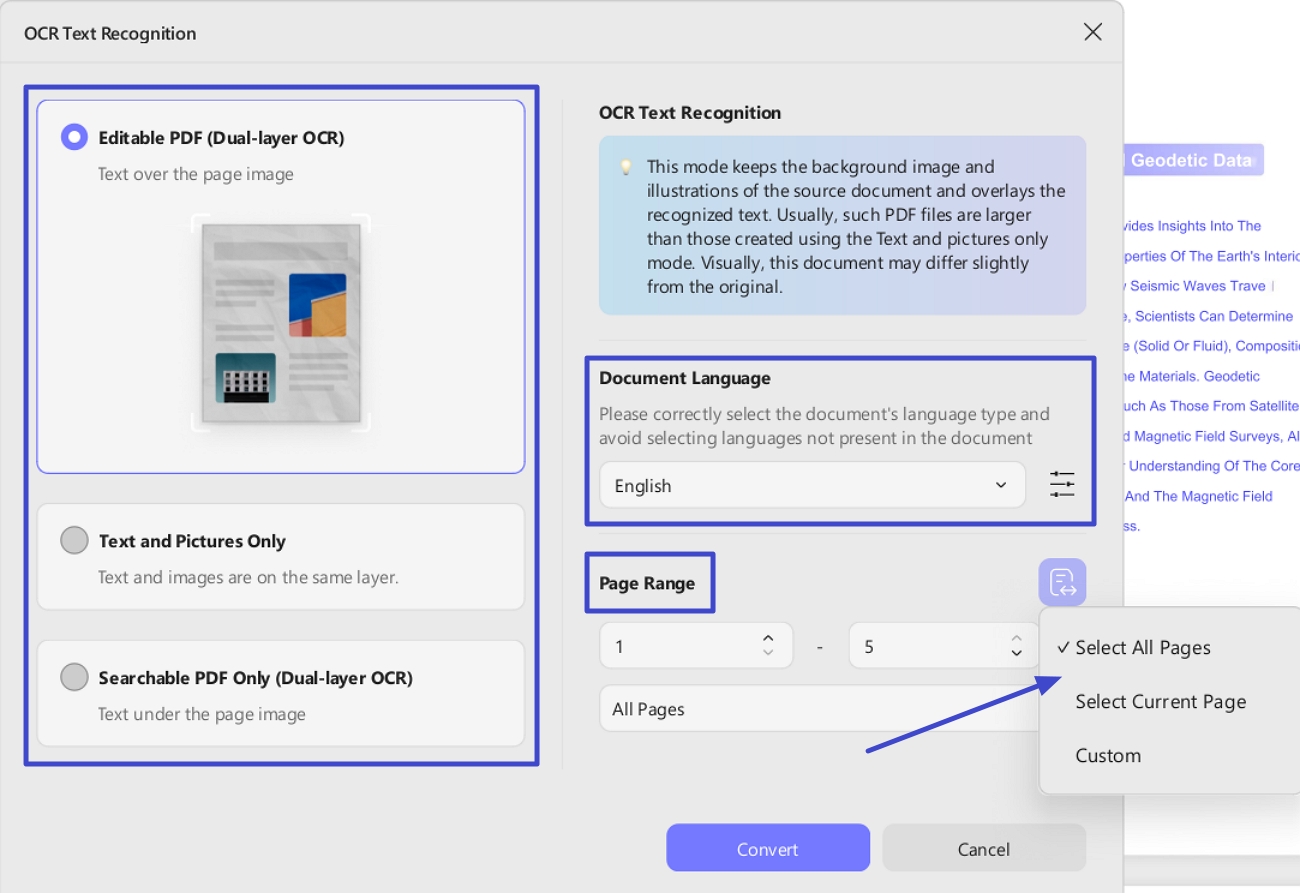Open the English document language dropdown
1300x893 pixels.
tap(812, 485)
